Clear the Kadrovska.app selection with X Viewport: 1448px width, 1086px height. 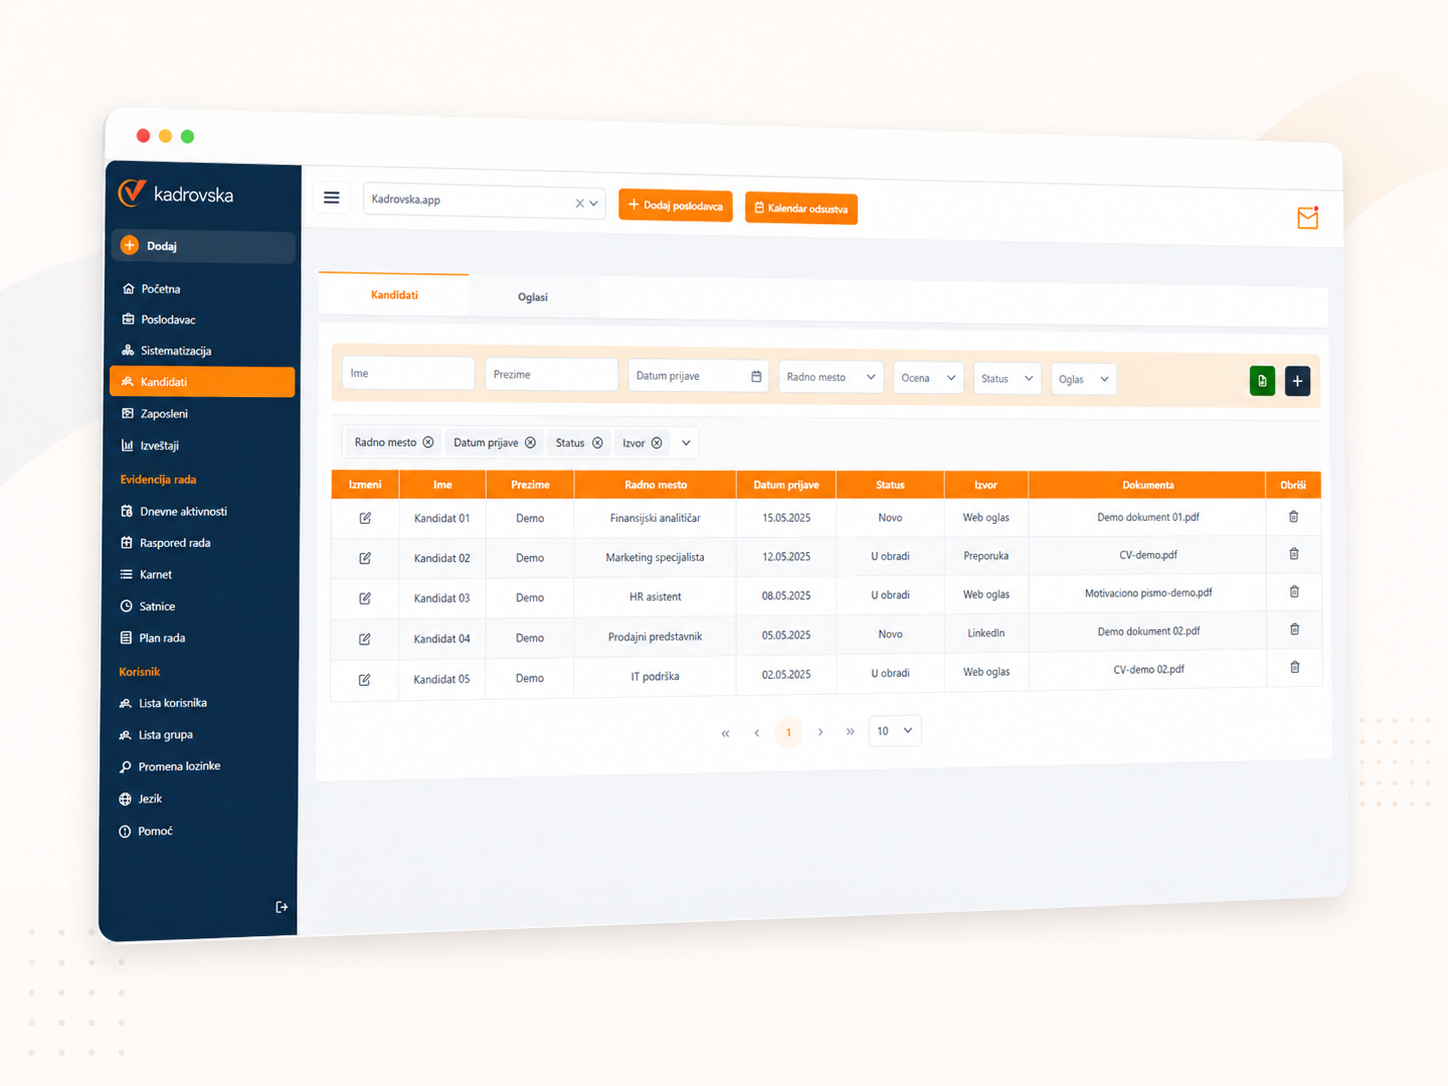[579, 203]
